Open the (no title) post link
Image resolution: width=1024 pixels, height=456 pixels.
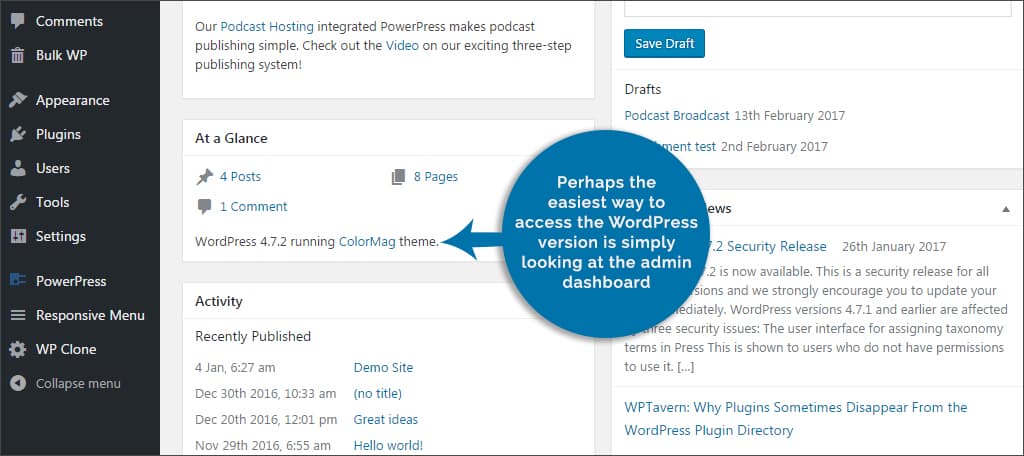[377, 394]
